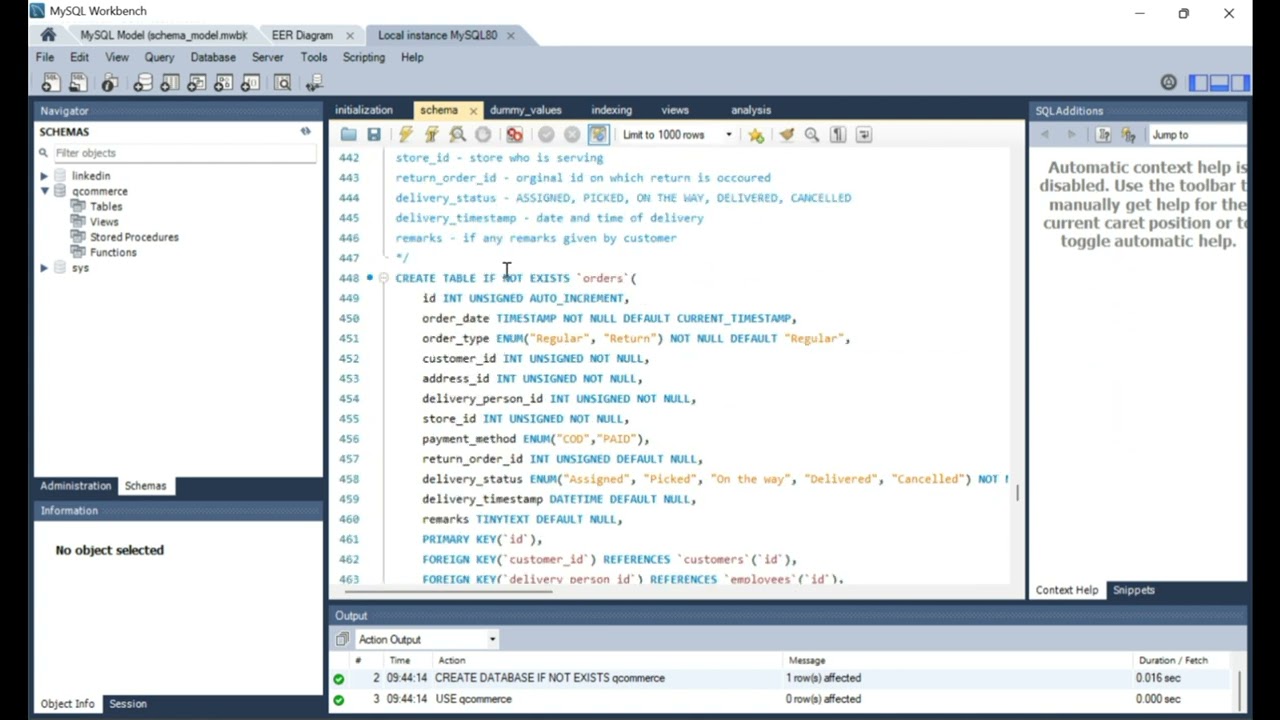Select Stored Procedures under qcommerce
This screenshot has height=720, width=1280.
coord(134,237)
